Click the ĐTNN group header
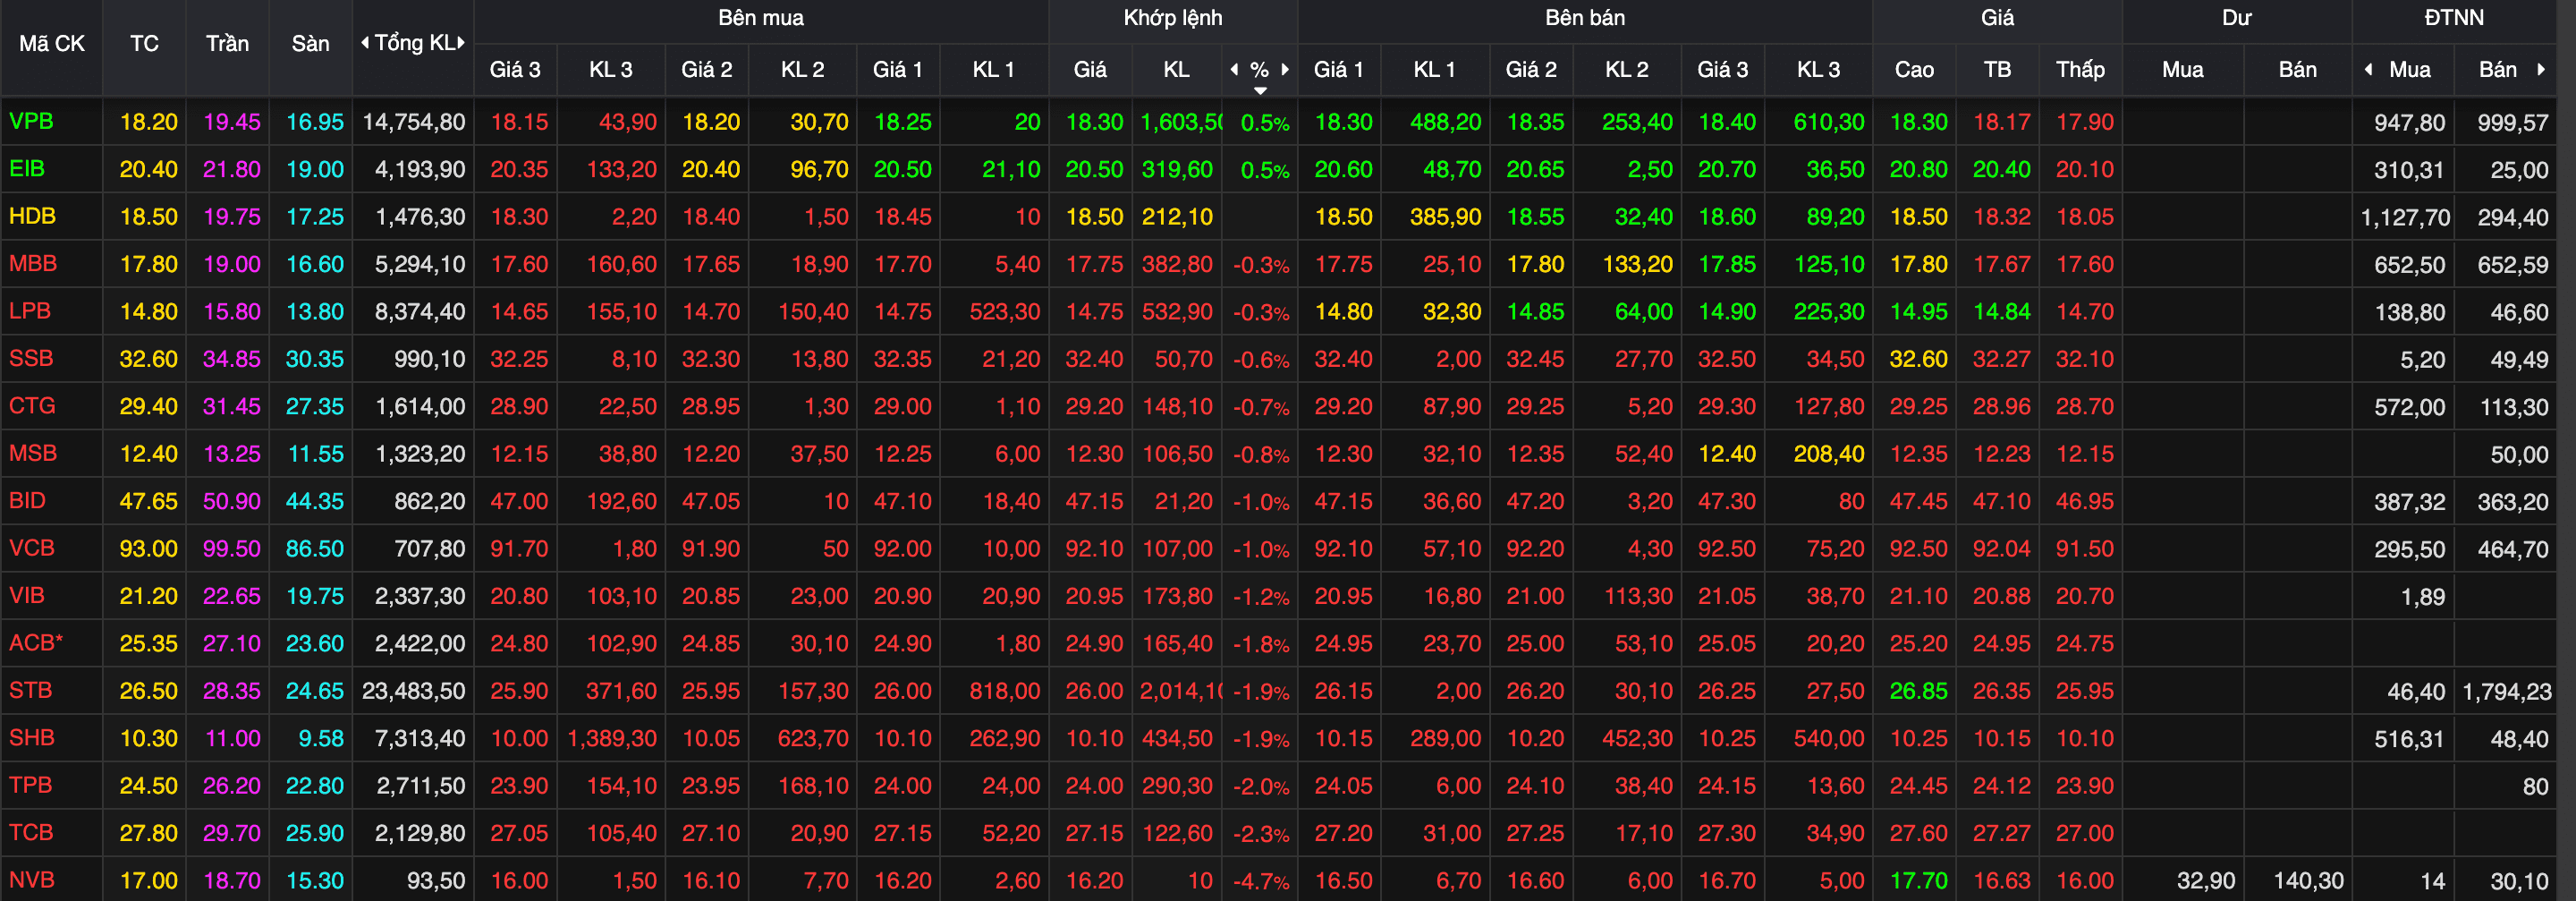The image size is (2576, 901). point(2453,18)
